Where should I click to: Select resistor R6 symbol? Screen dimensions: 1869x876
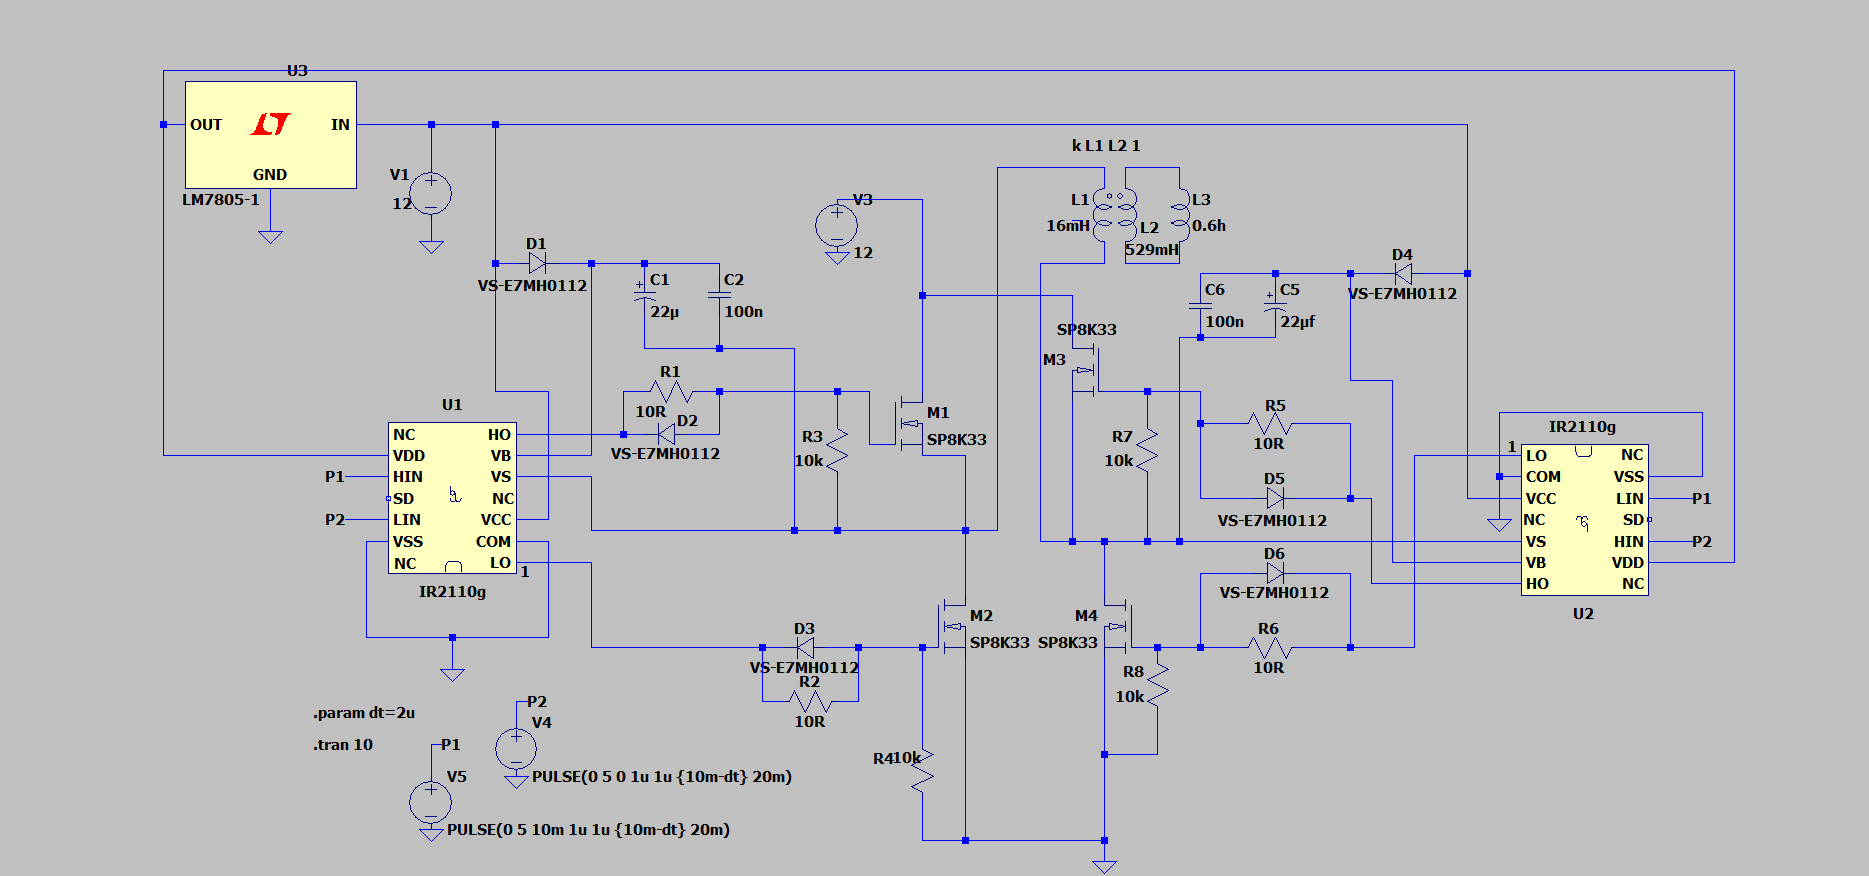1270,647
